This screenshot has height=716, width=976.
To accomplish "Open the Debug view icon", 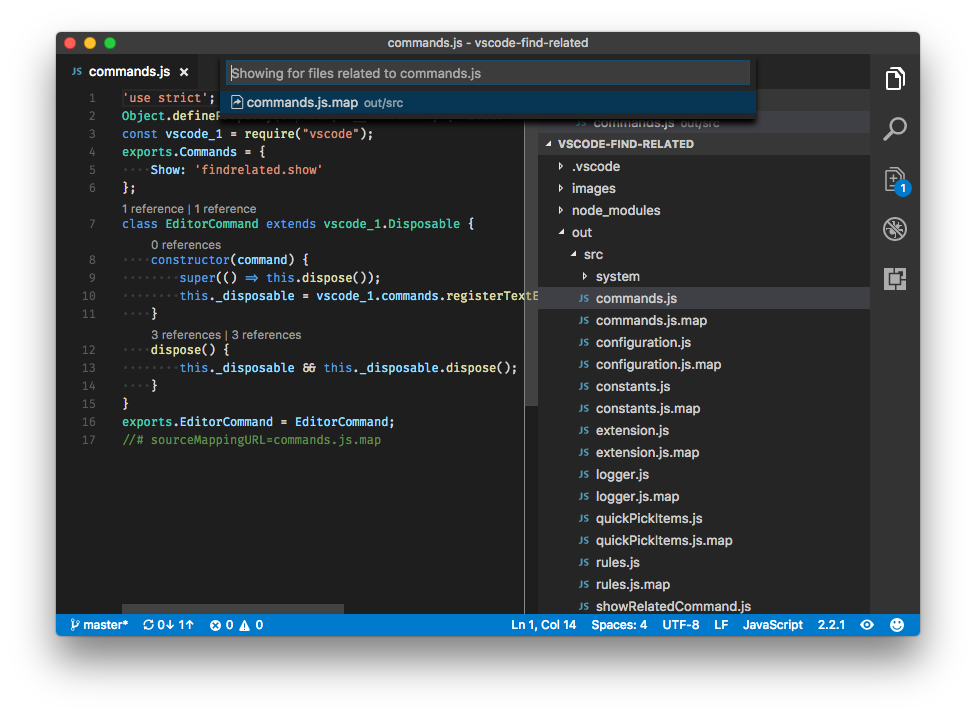I will click(x=894, y=229).
